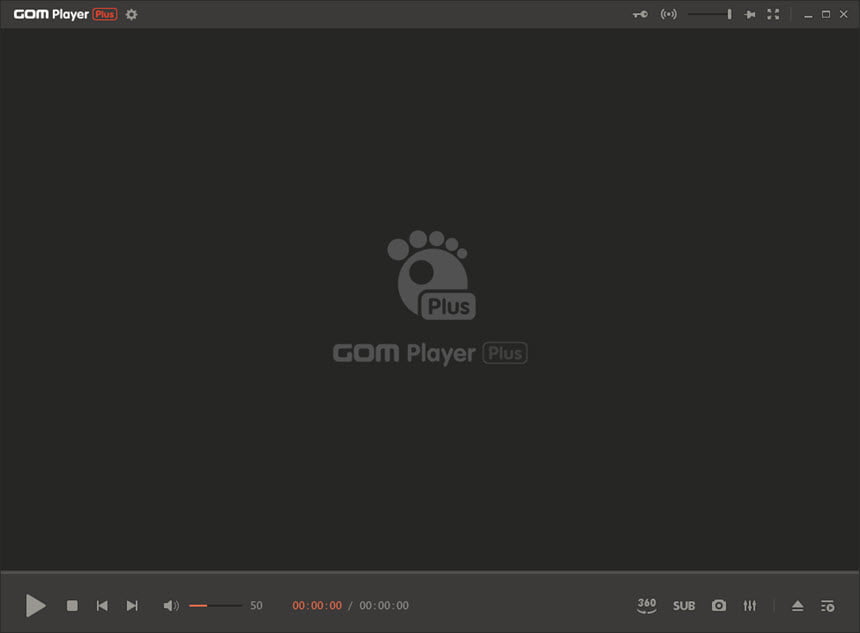Jump to previous file with Previous button
Screen dimensions: 860x633
102,605
